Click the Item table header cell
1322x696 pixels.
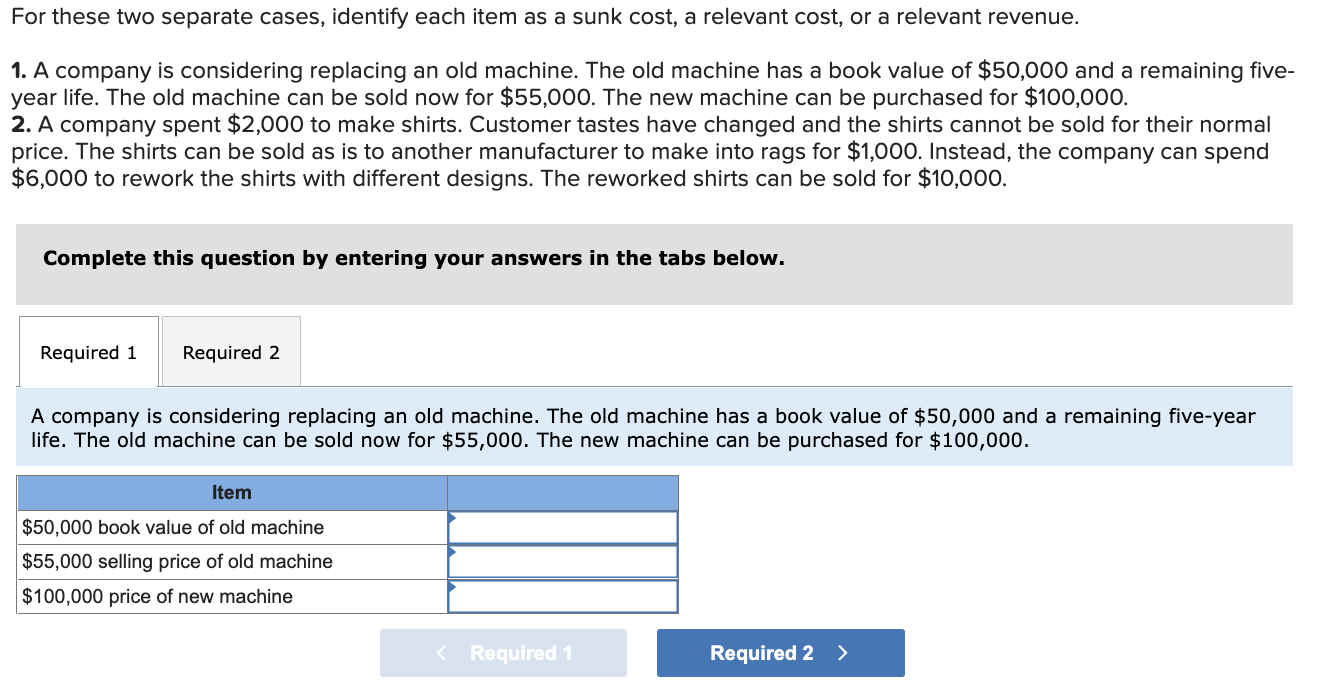click(232, 492)
